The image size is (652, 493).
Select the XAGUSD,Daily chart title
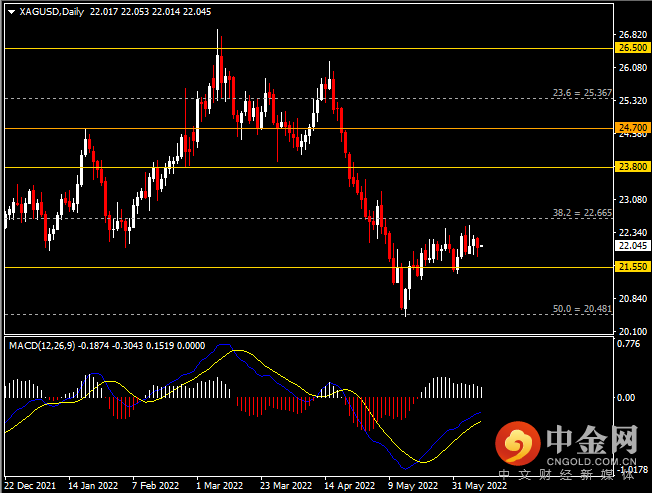pos(52,12)
